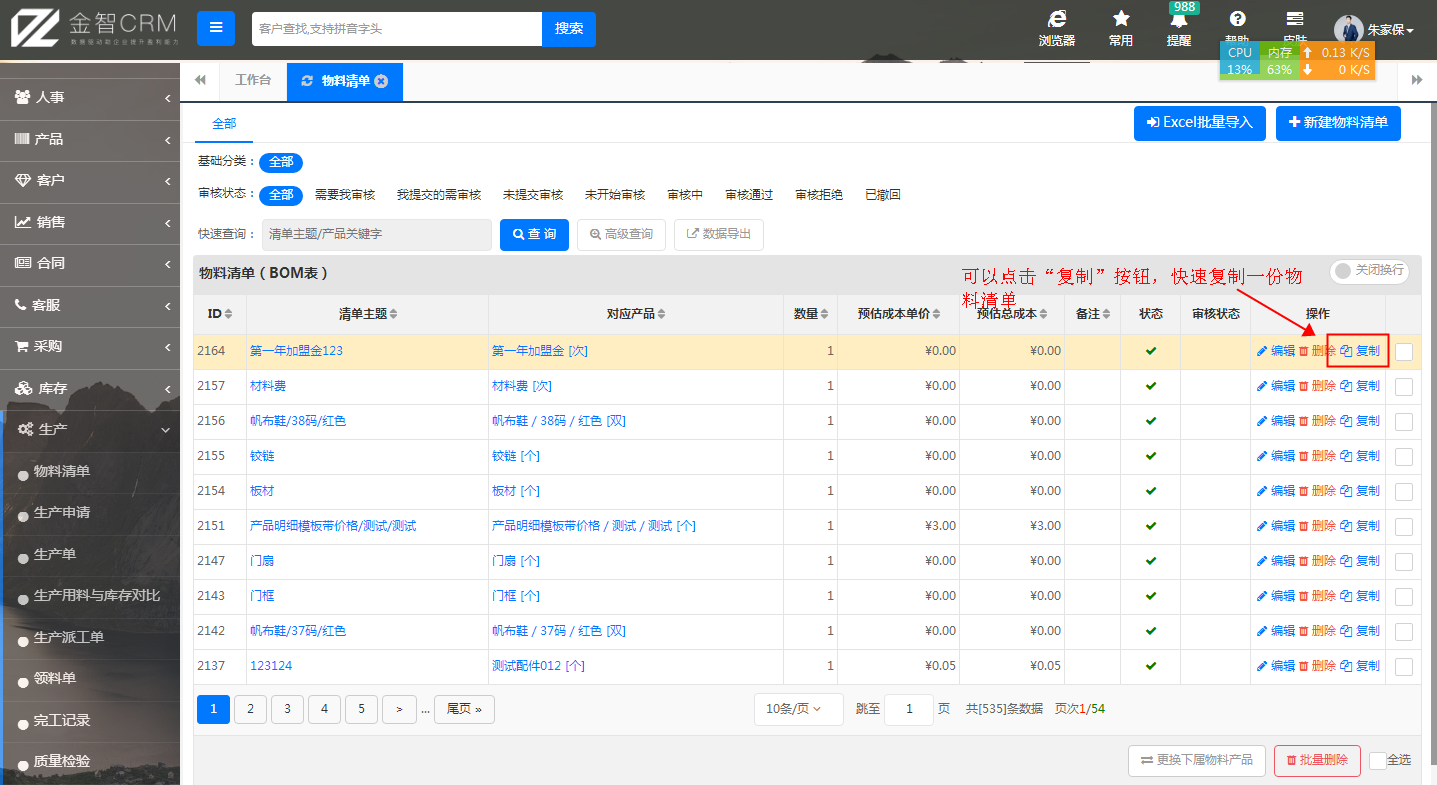This screenshot has width=1437, height=785.
Task: Close the 物料清单 tab
Action: 381,81
